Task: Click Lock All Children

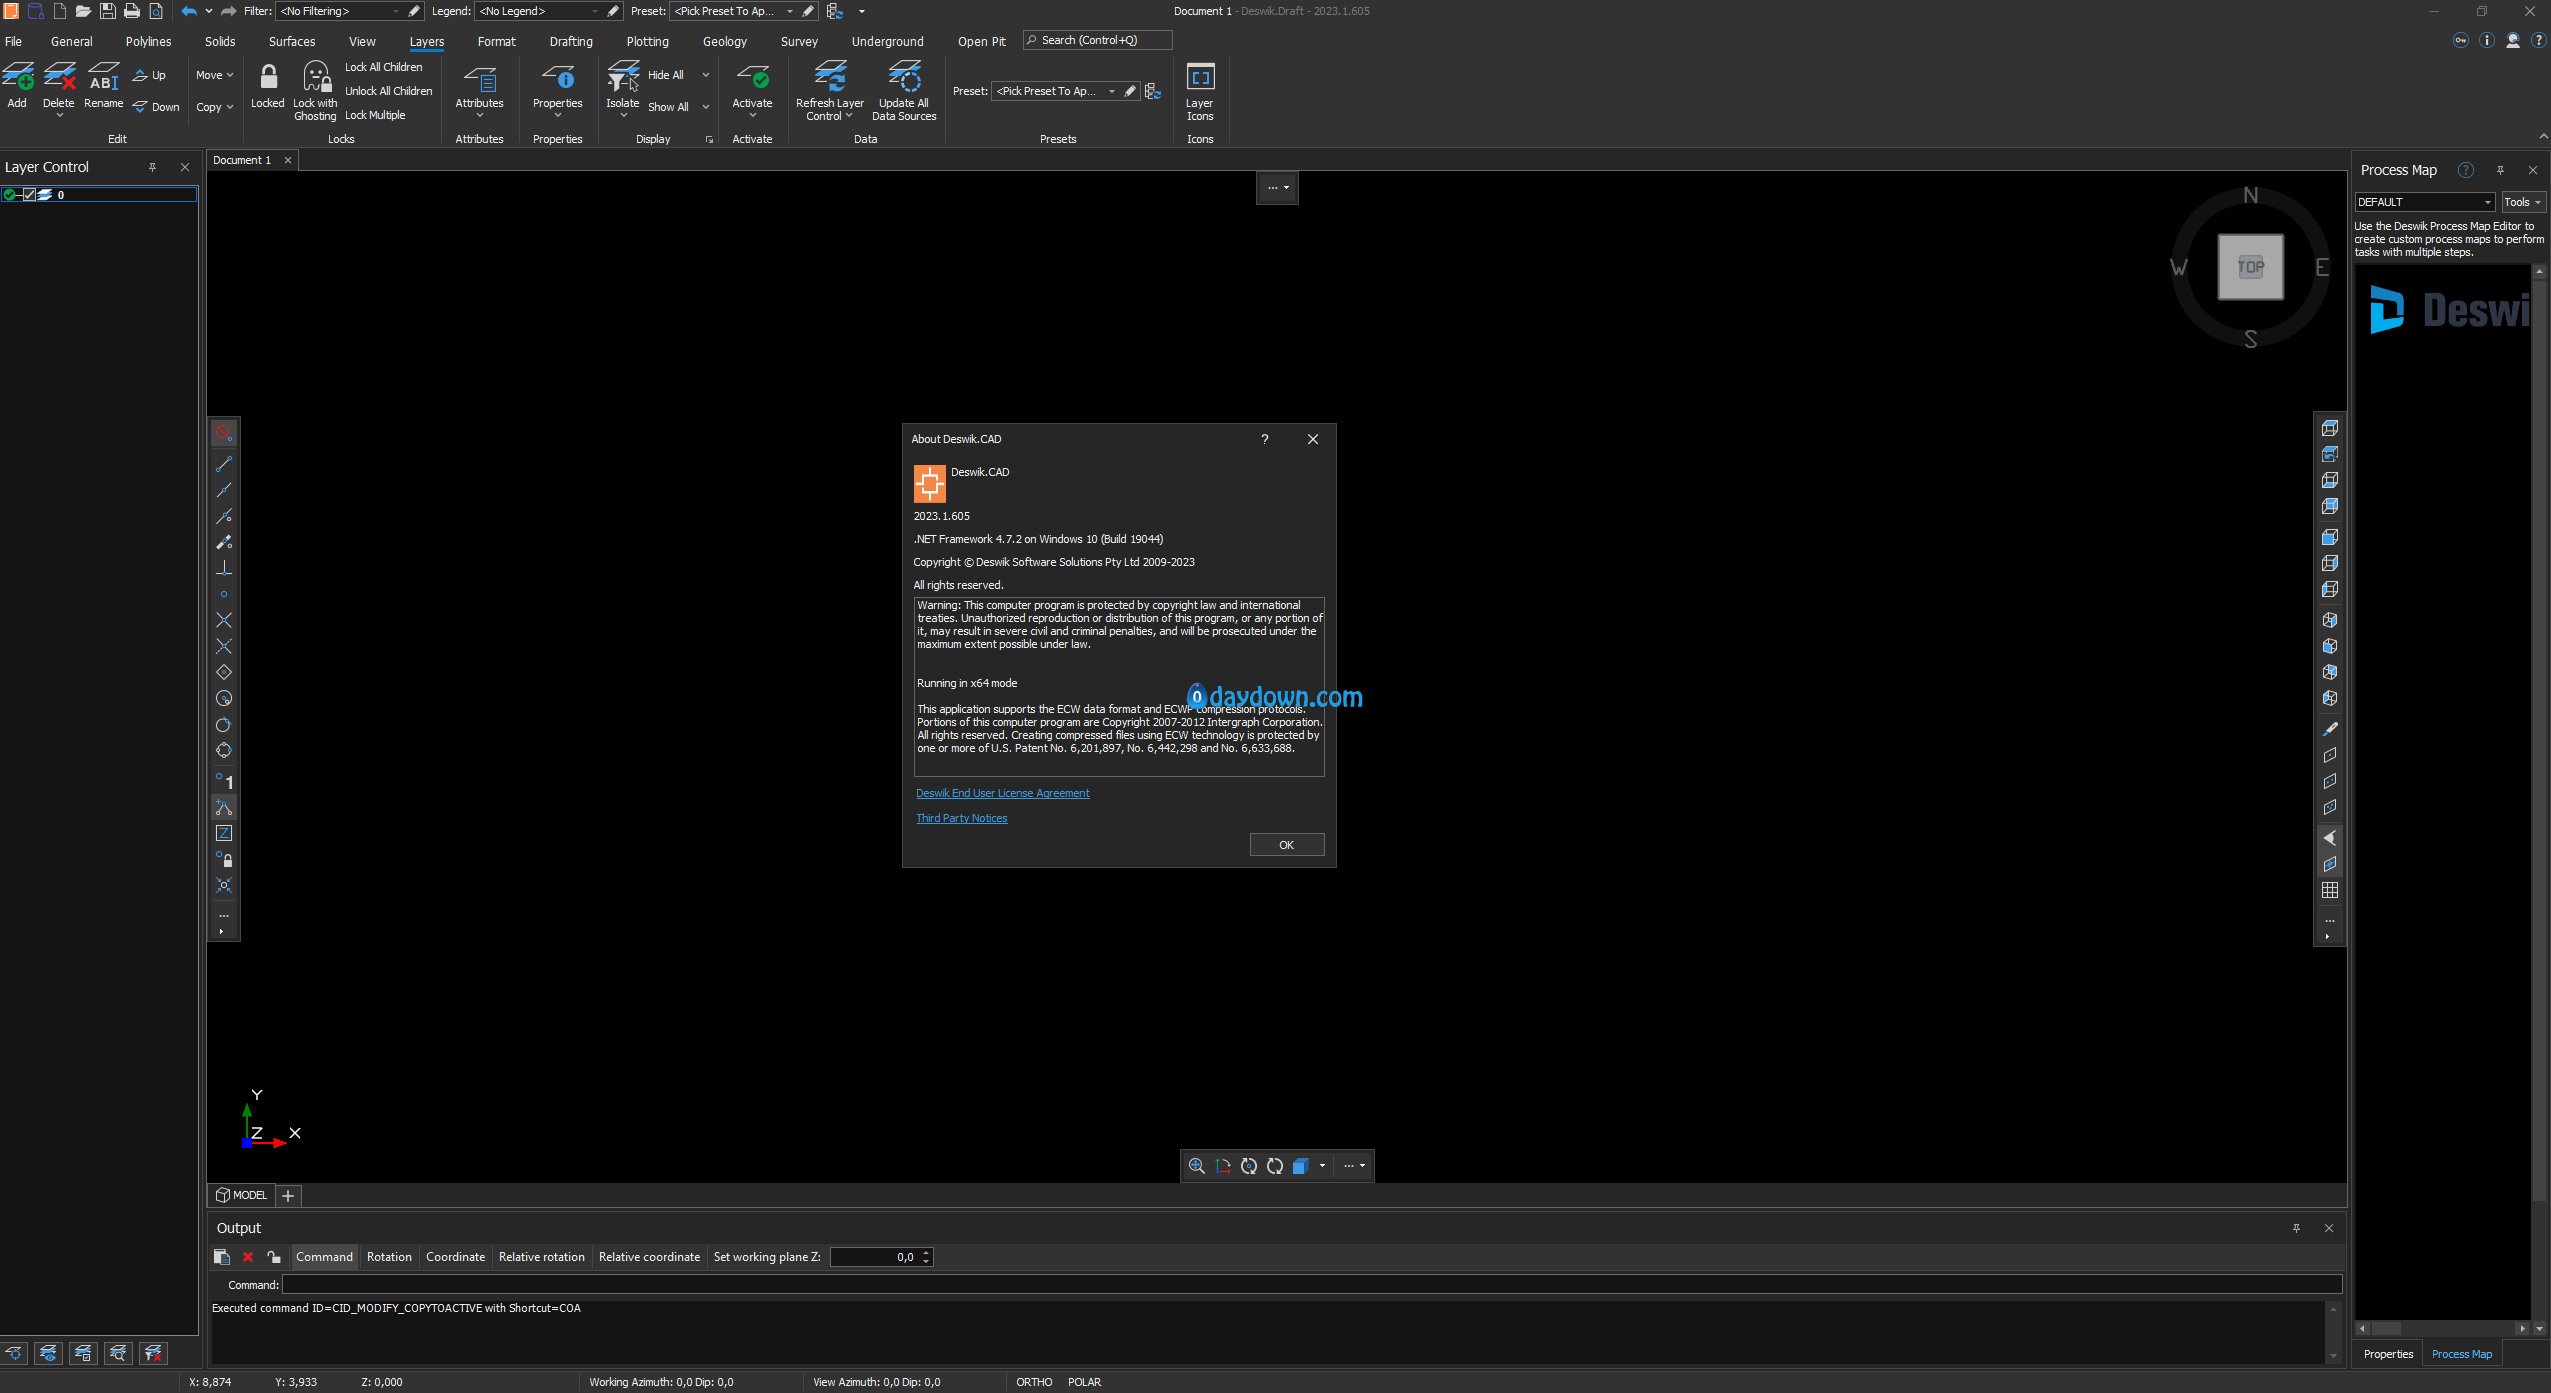Action: coord(383,67)
